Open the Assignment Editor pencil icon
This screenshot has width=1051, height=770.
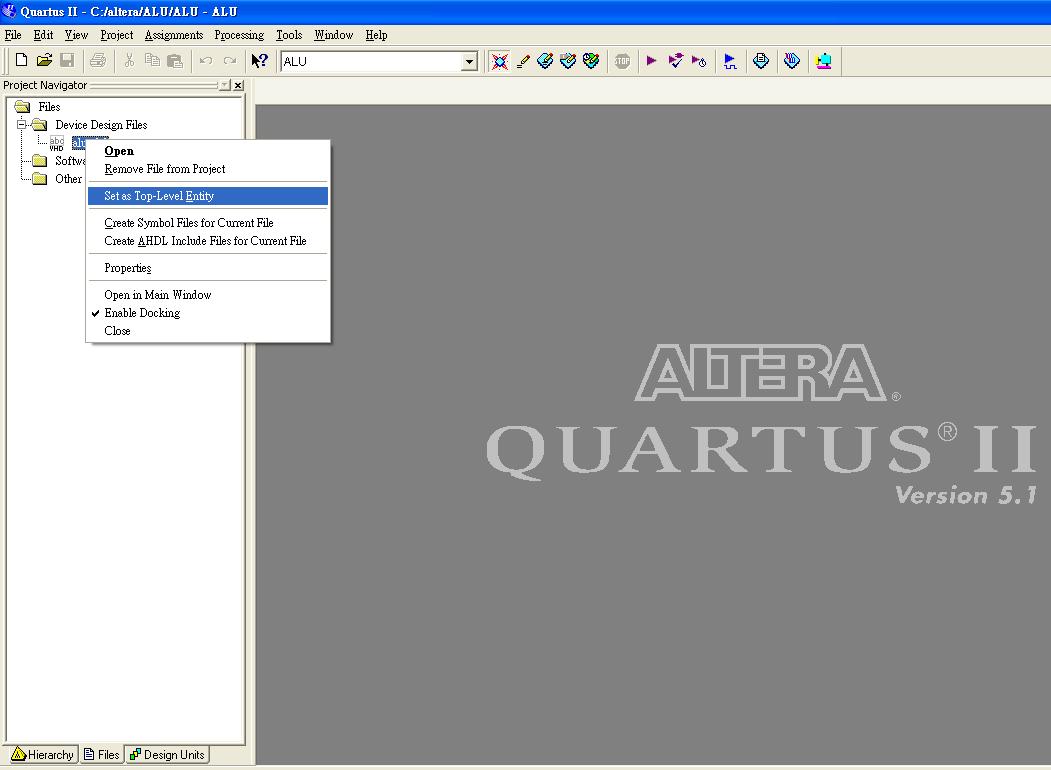[522, 61]
